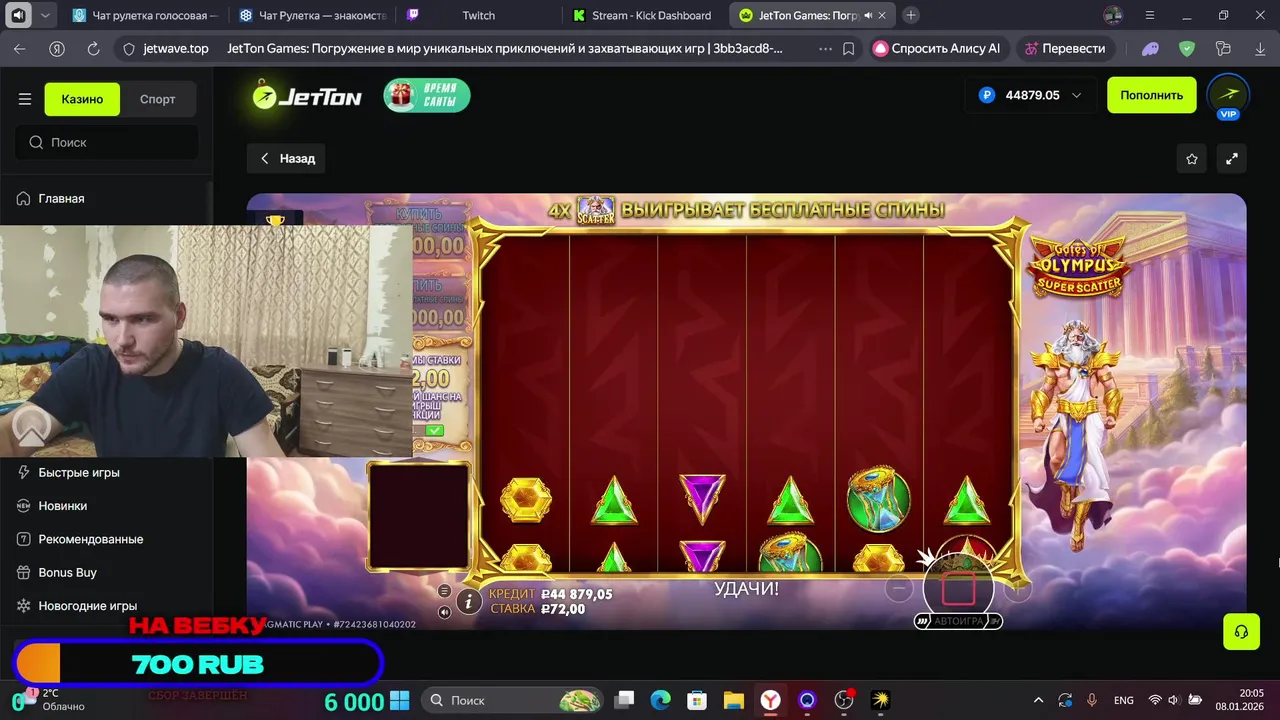Click the Пополнить deposit button
Screen dimensions: 1280x720
[x=1151, y=95]
